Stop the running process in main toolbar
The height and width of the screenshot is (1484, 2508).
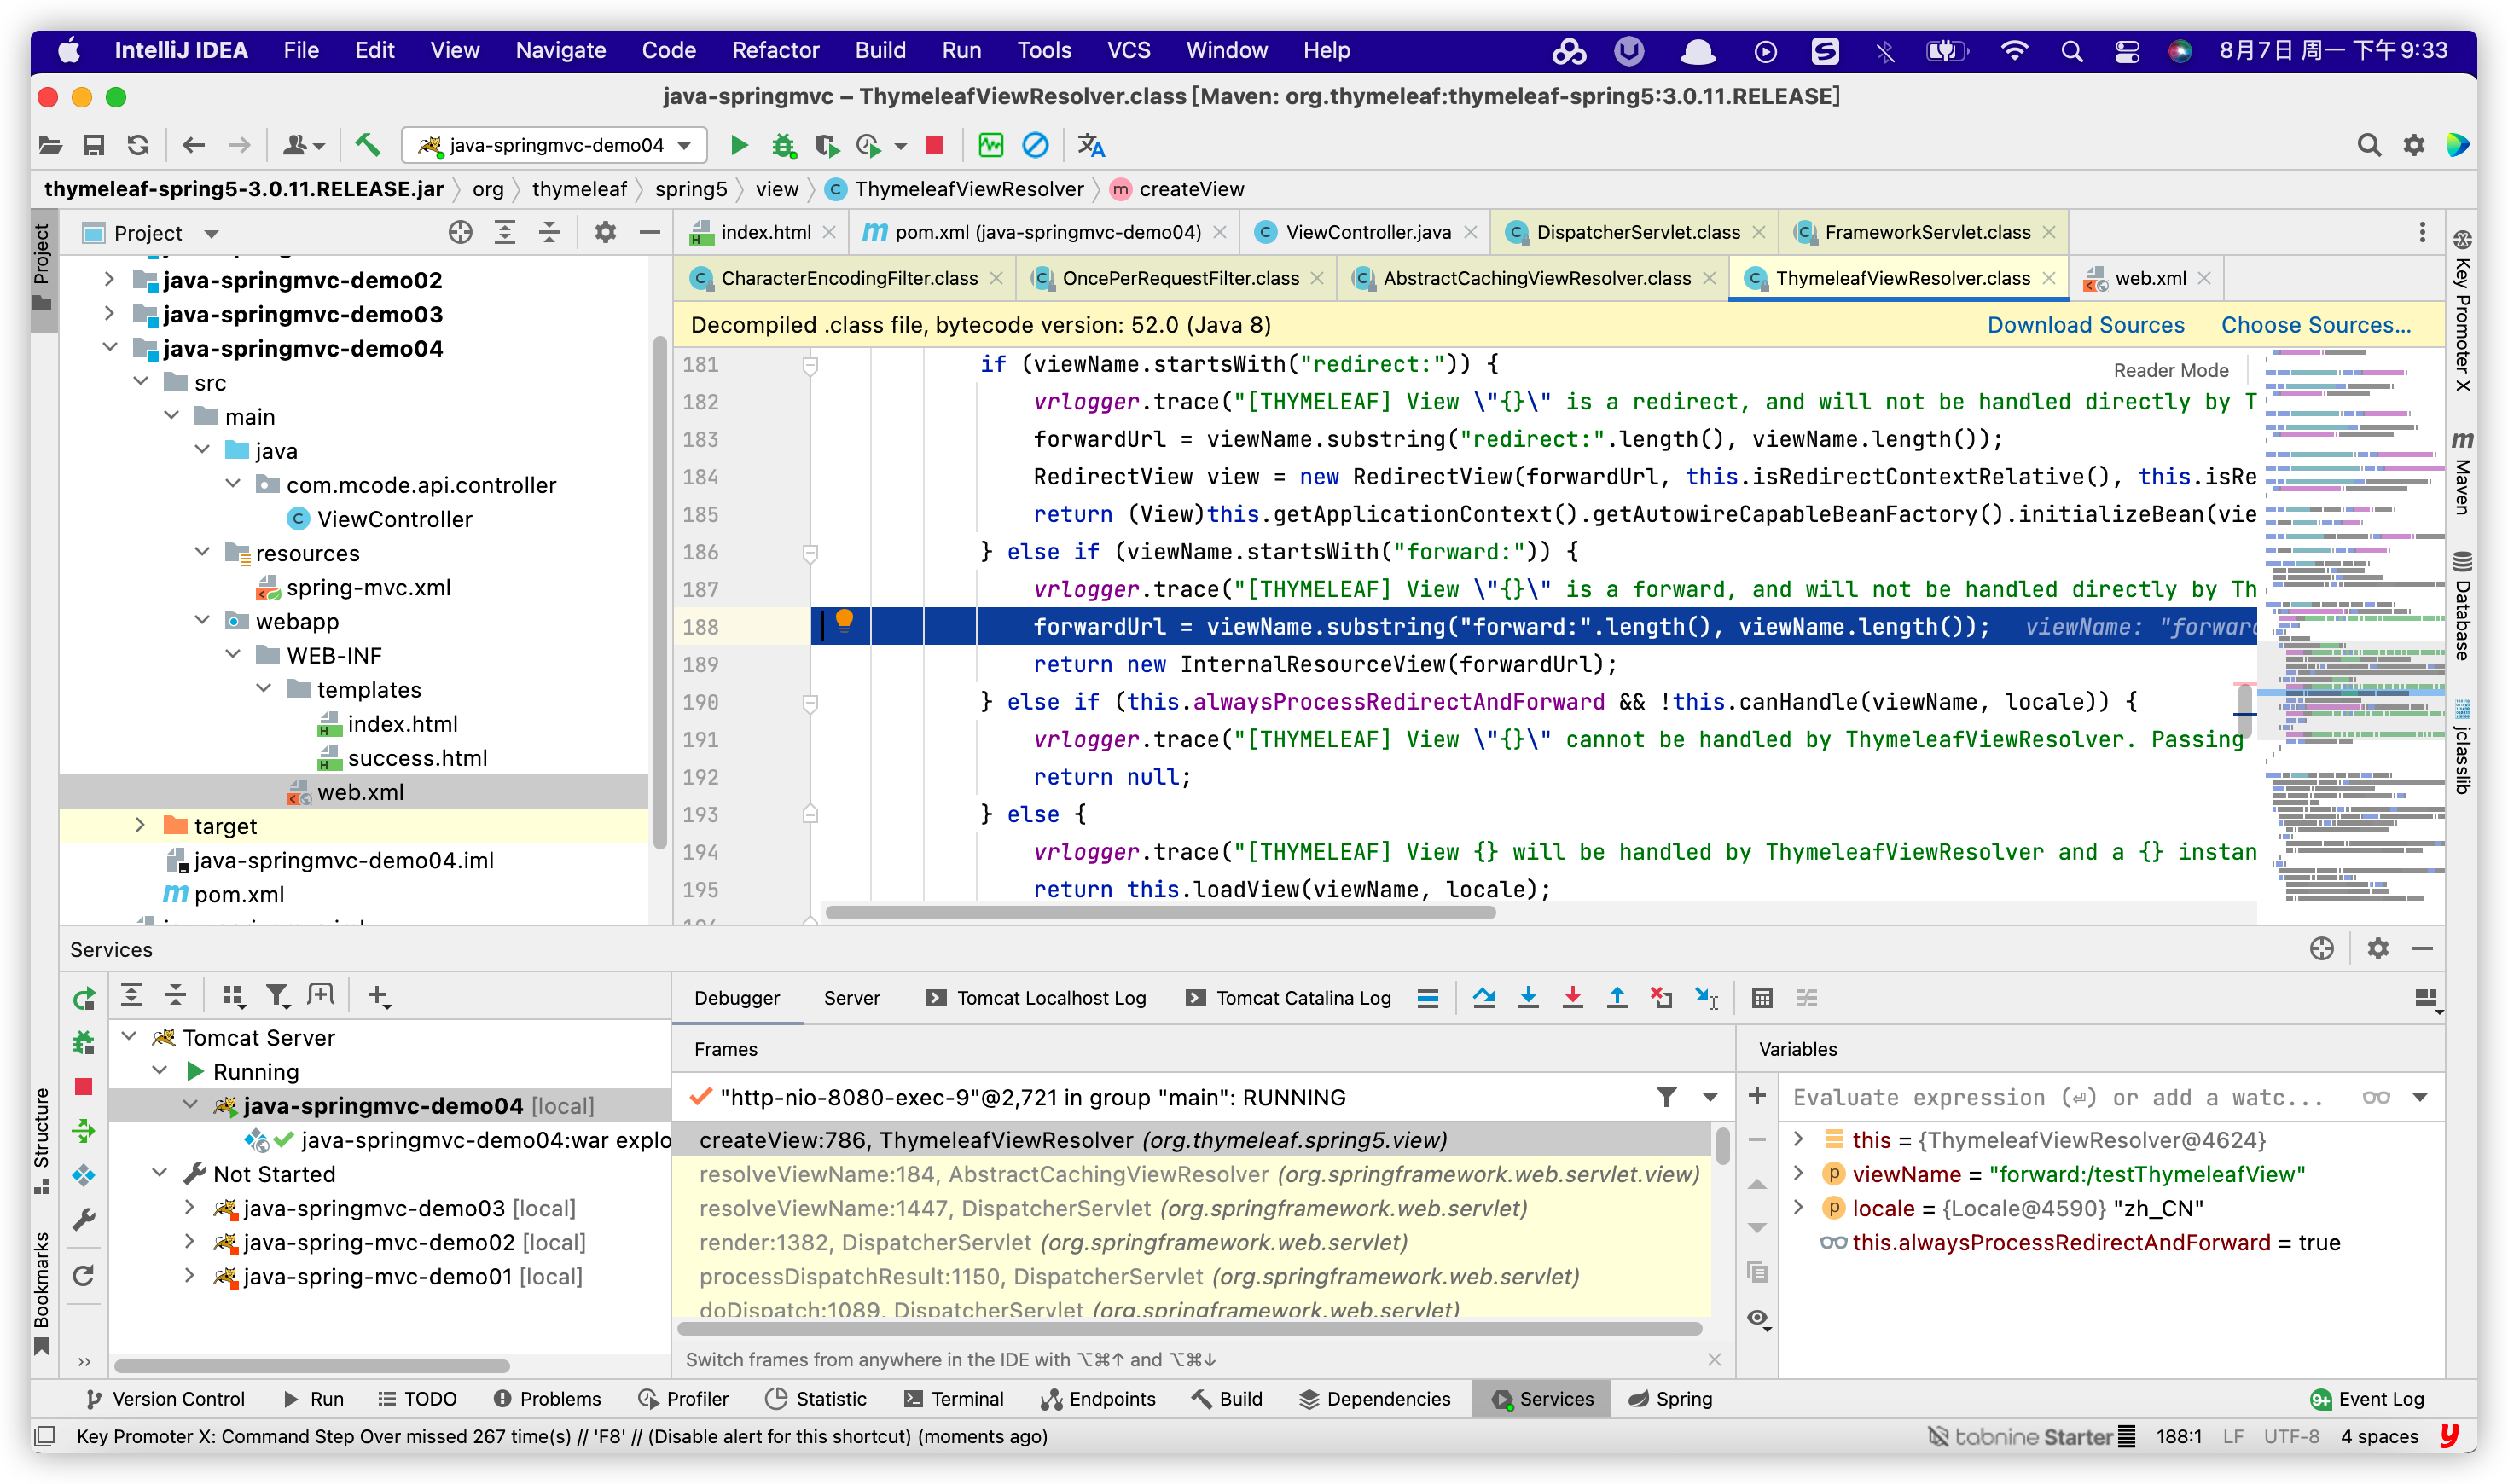point(935,145)
